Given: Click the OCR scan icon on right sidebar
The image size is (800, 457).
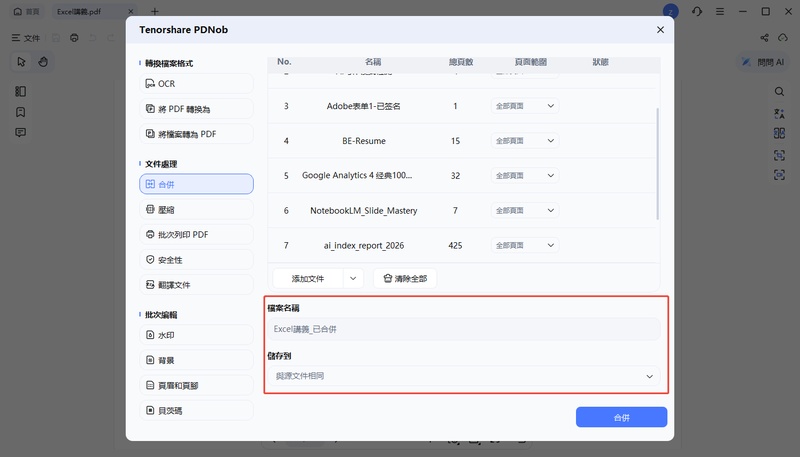Looking at the screenshot, I should pyautogui.click(x=779, y=155).
